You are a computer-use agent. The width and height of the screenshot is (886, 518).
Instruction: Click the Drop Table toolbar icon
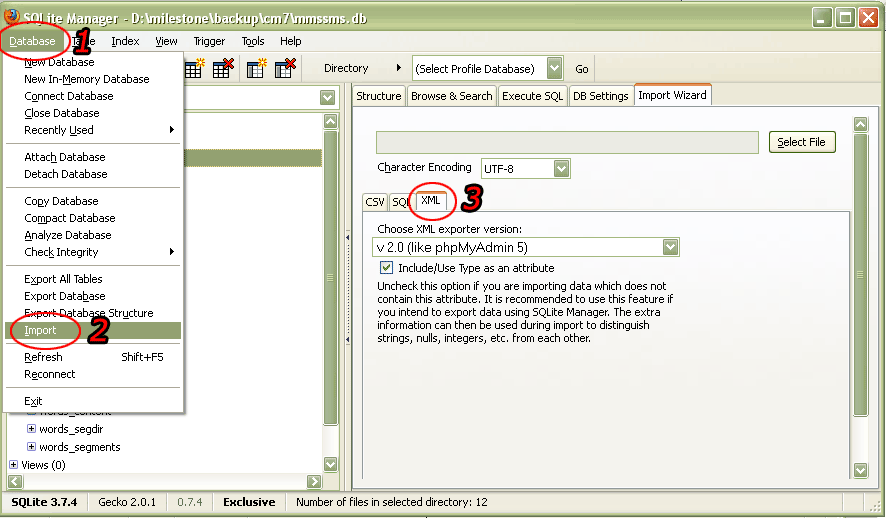223,68
